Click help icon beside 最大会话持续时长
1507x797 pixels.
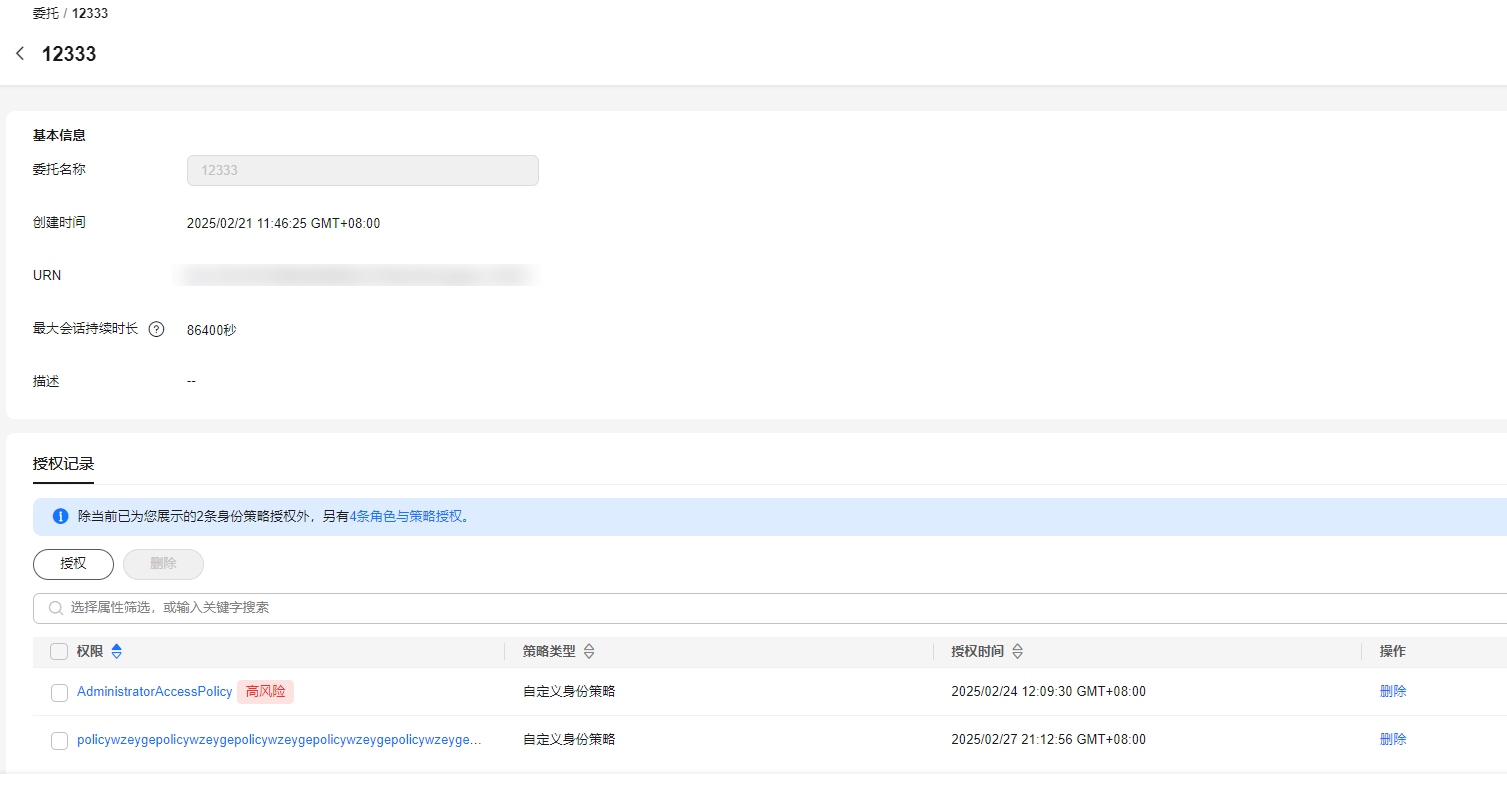156,329
